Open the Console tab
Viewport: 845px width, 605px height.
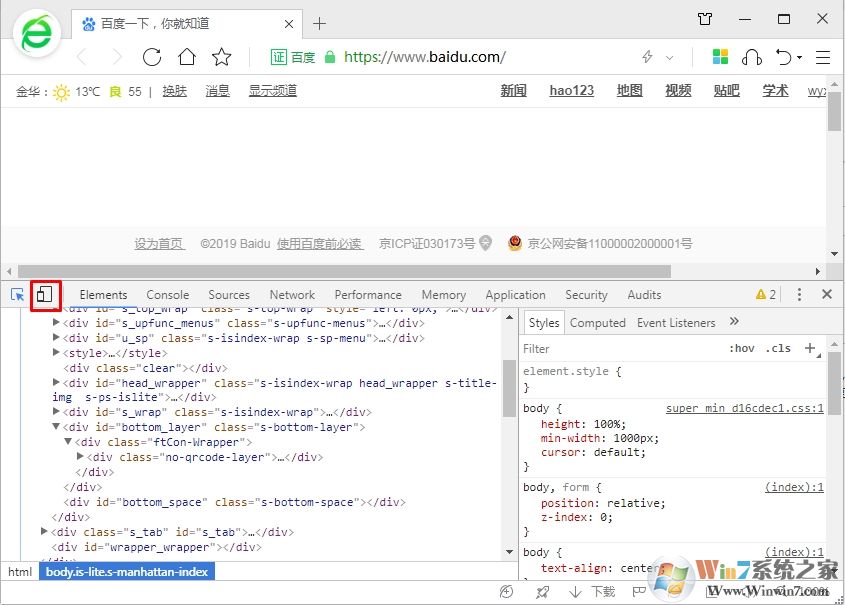(x=167, y=295)
